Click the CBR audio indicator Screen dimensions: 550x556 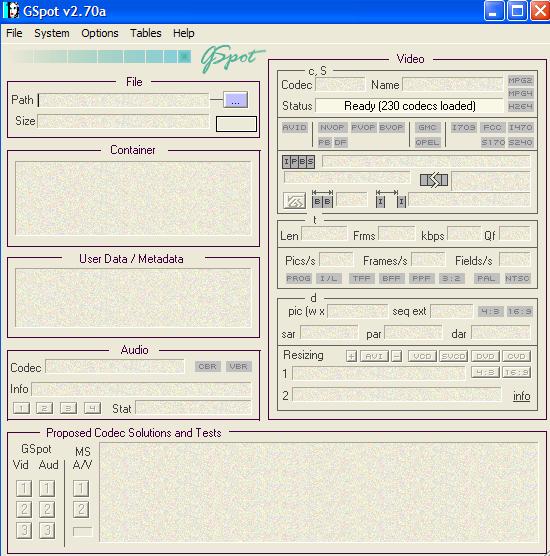[207, 367]
